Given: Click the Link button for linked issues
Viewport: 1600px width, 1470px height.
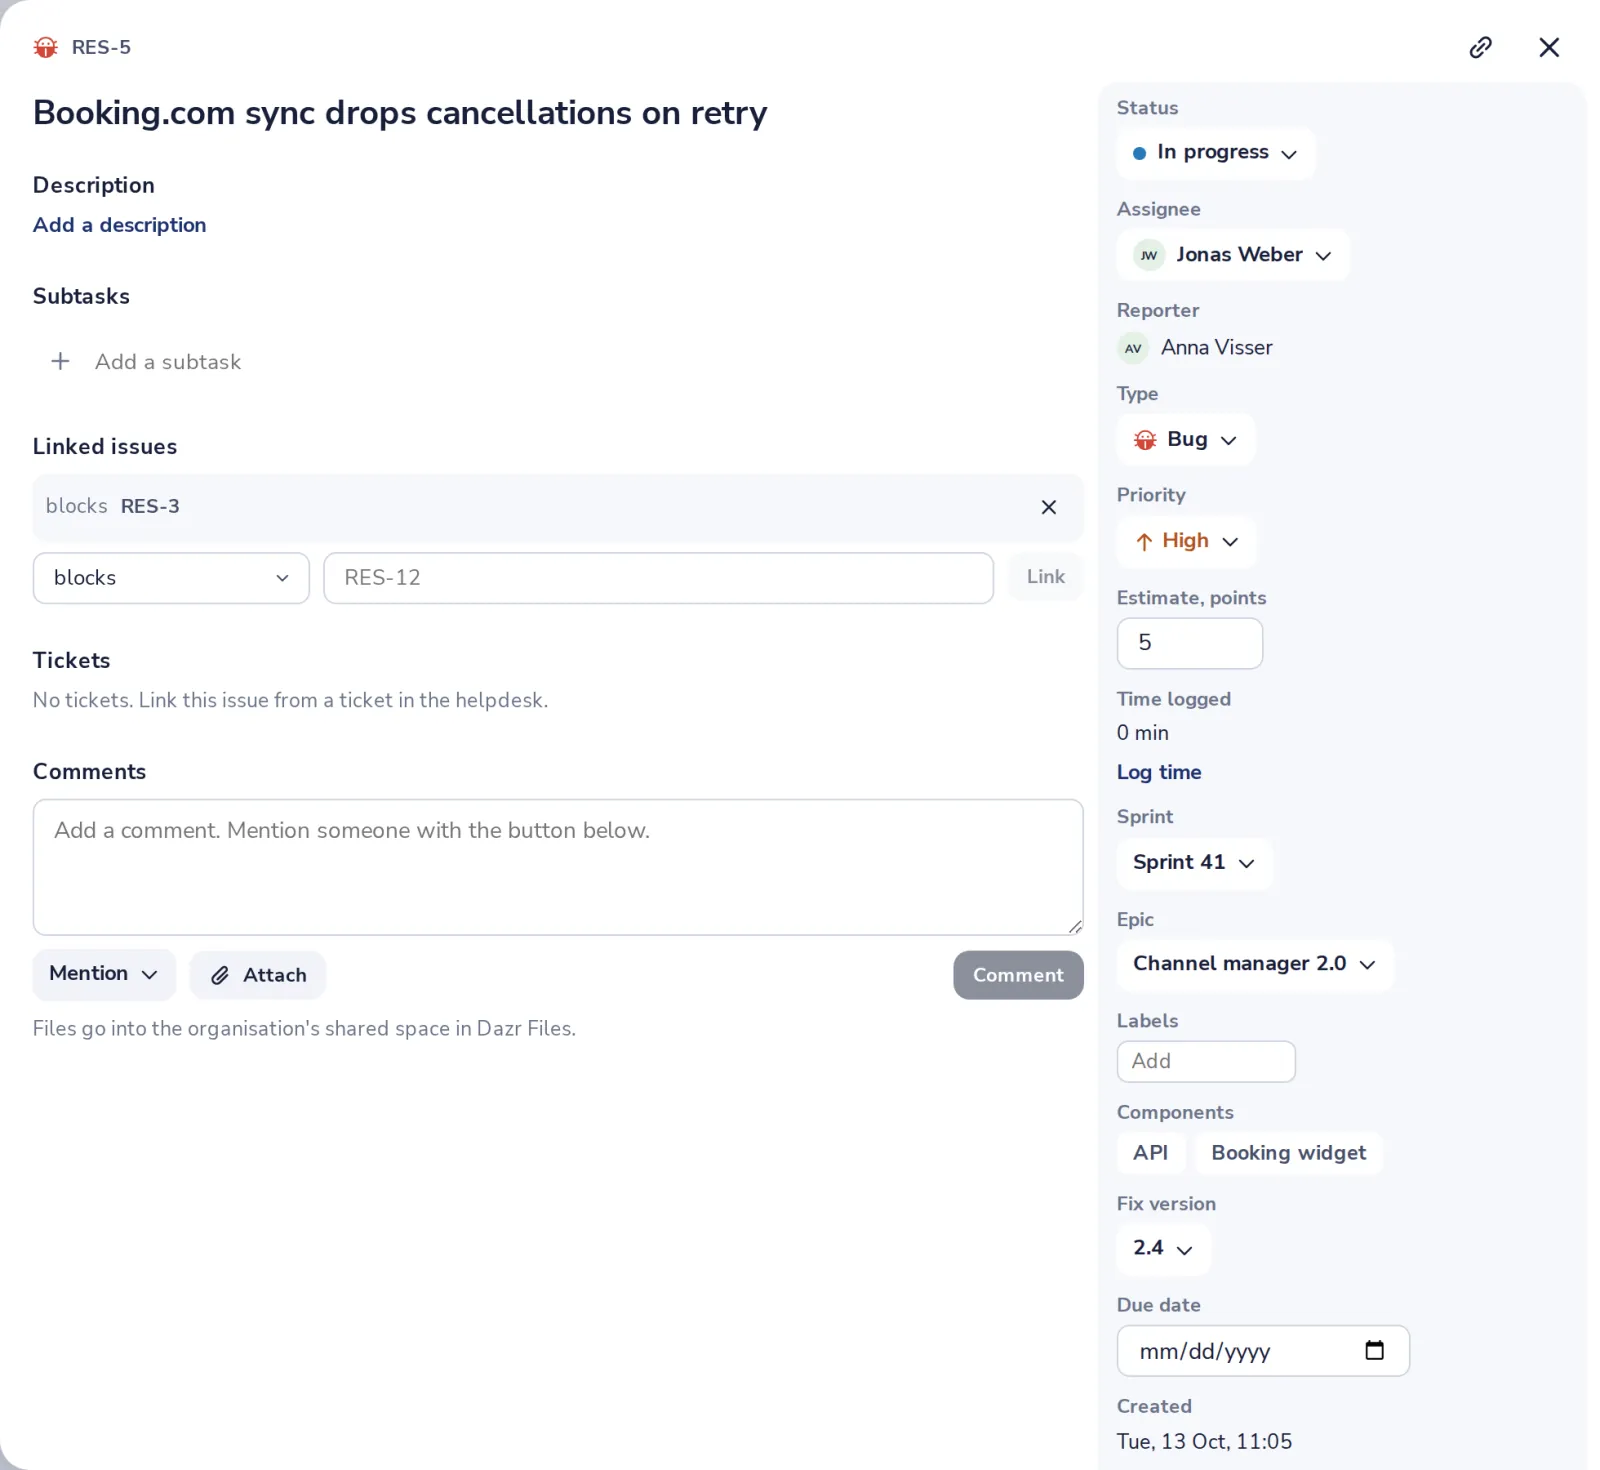Looking at the screenshot, I should 1045,577.
